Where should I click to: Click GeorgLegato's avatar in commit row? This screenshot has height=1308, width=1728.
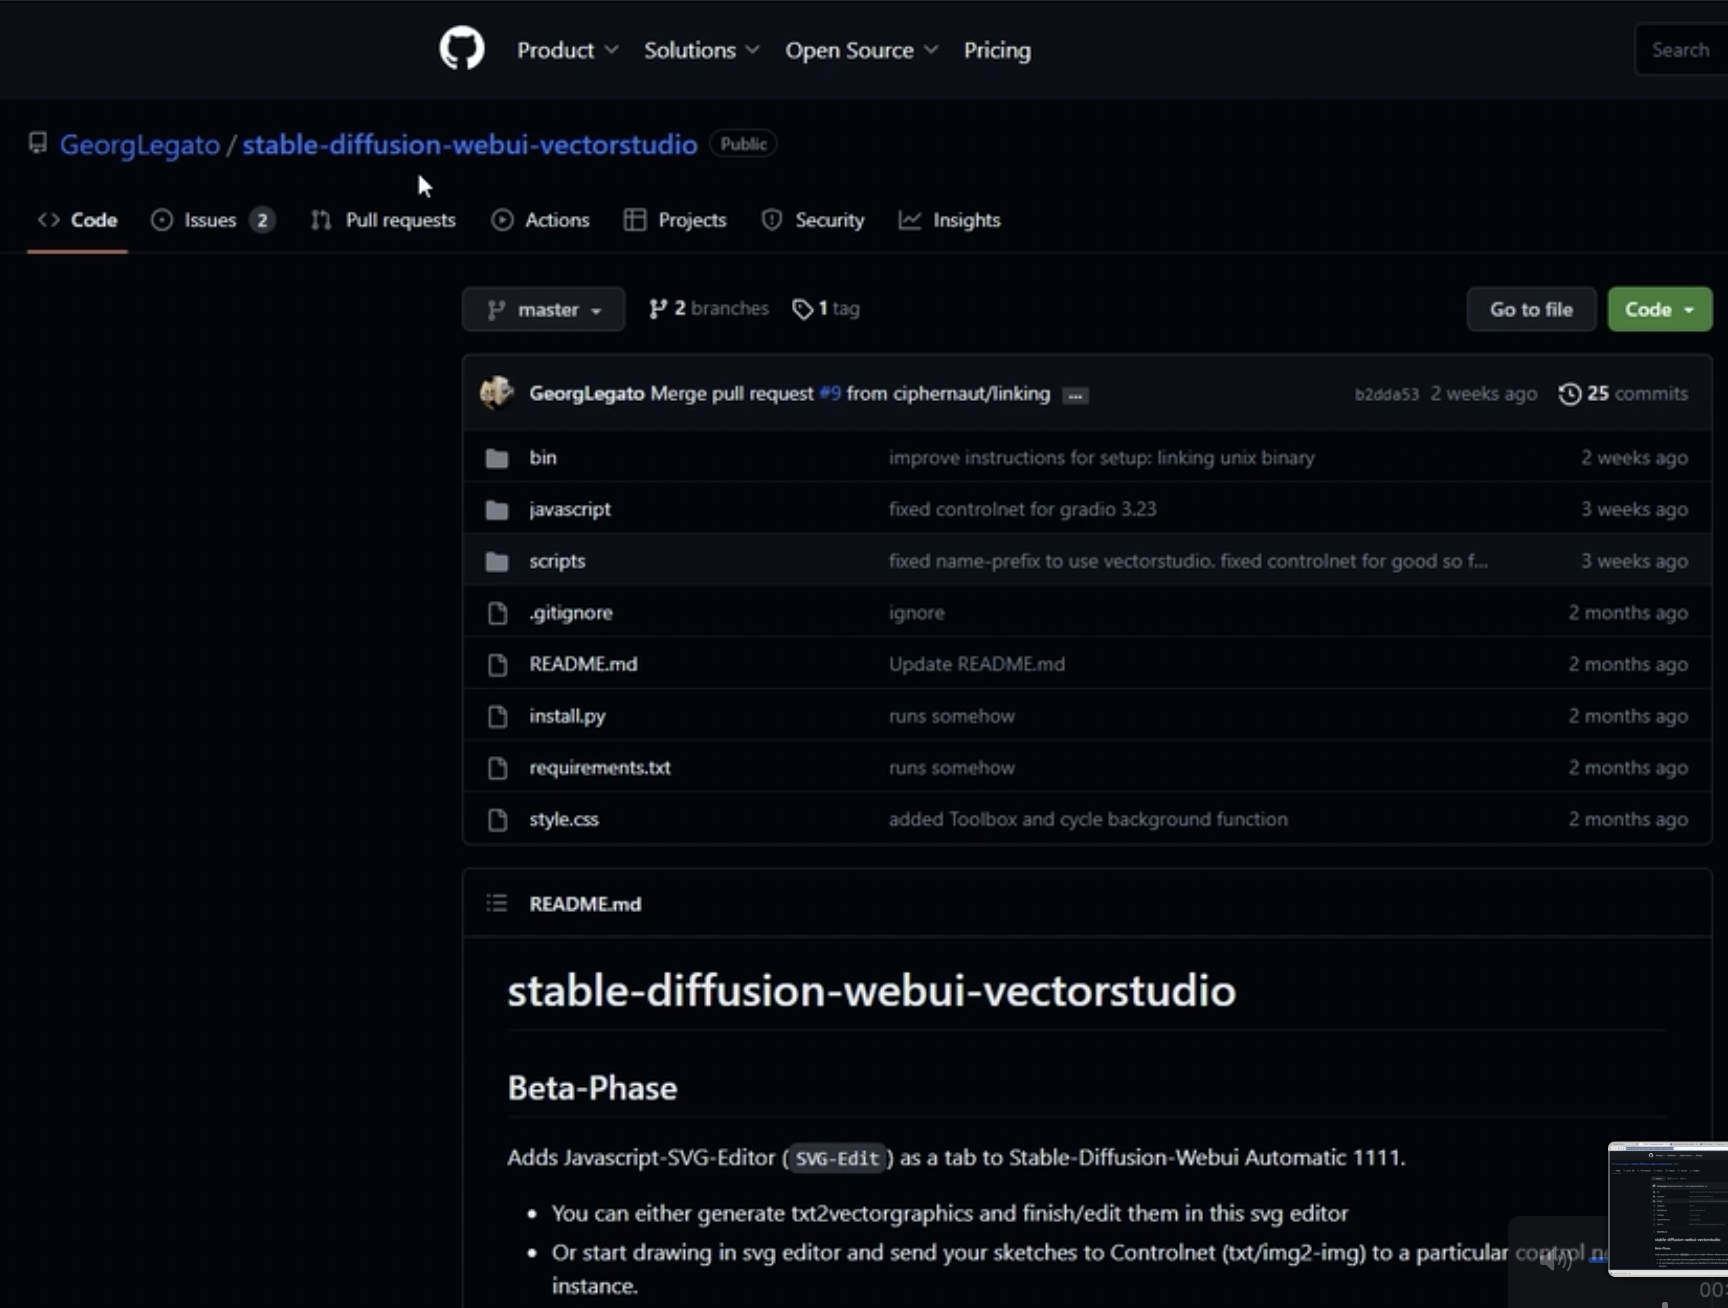pyautogui.click(x=497, y=393)
